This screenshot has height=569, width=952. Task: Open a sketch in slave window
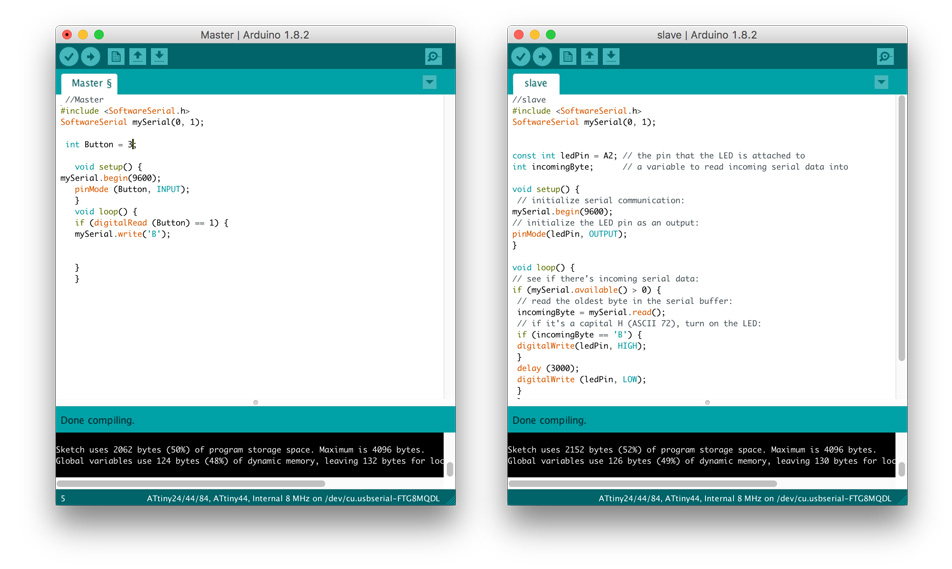coord(590,56)
